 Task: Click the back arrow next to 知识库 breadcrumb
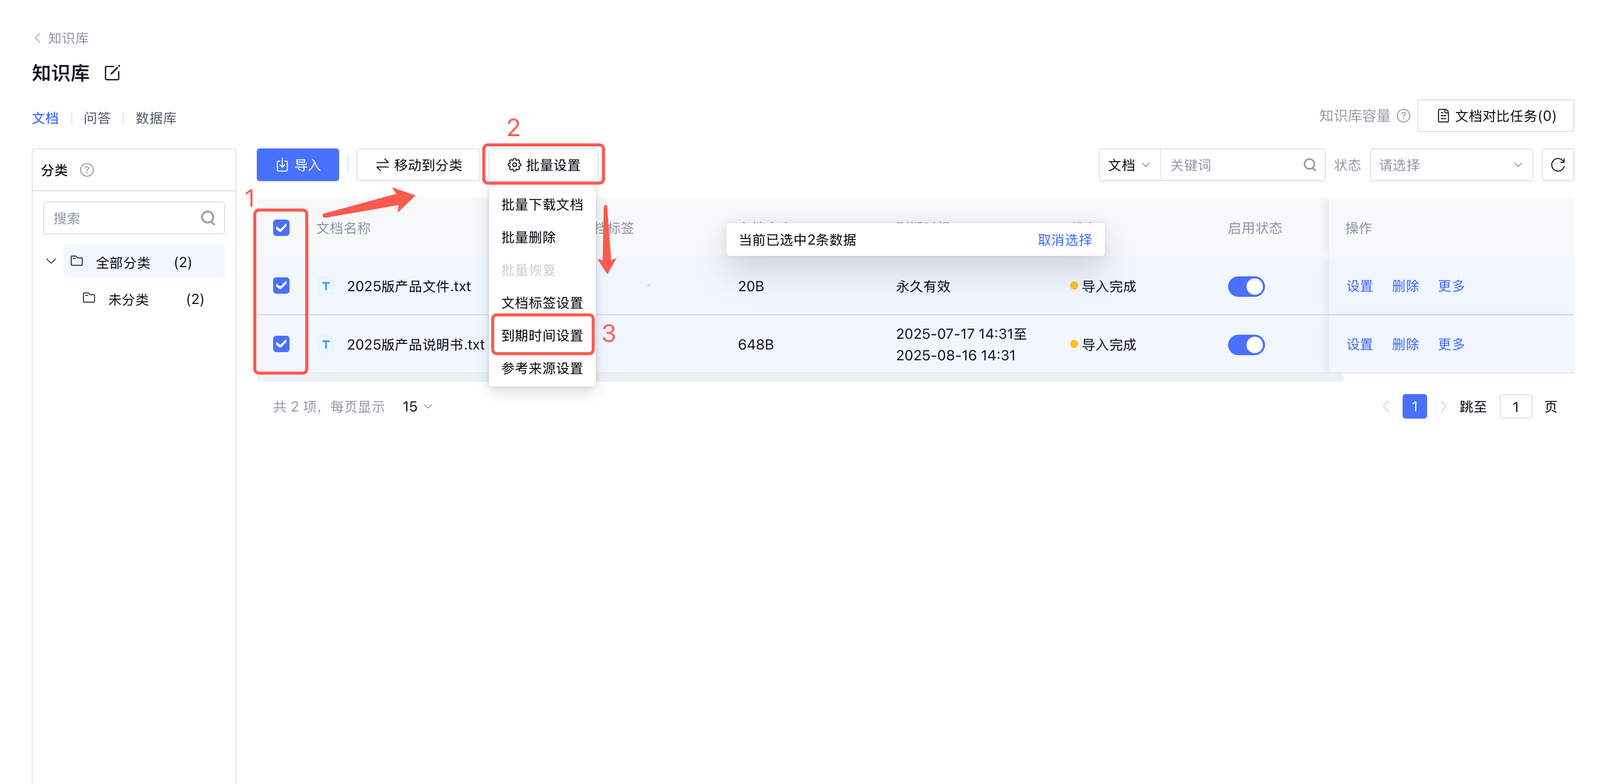38,38
